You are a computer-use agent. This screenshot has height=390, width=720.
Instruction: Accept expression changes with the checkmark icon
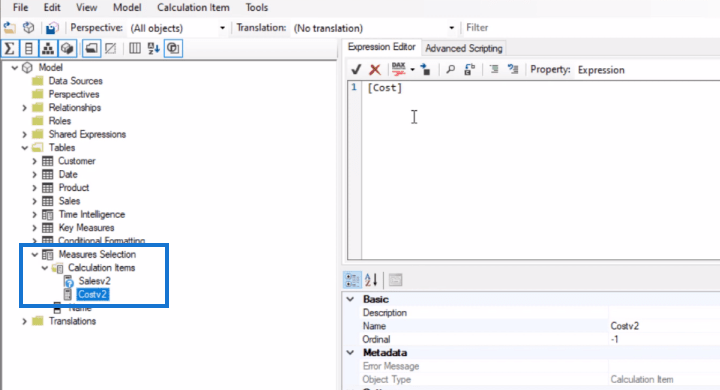356,69
